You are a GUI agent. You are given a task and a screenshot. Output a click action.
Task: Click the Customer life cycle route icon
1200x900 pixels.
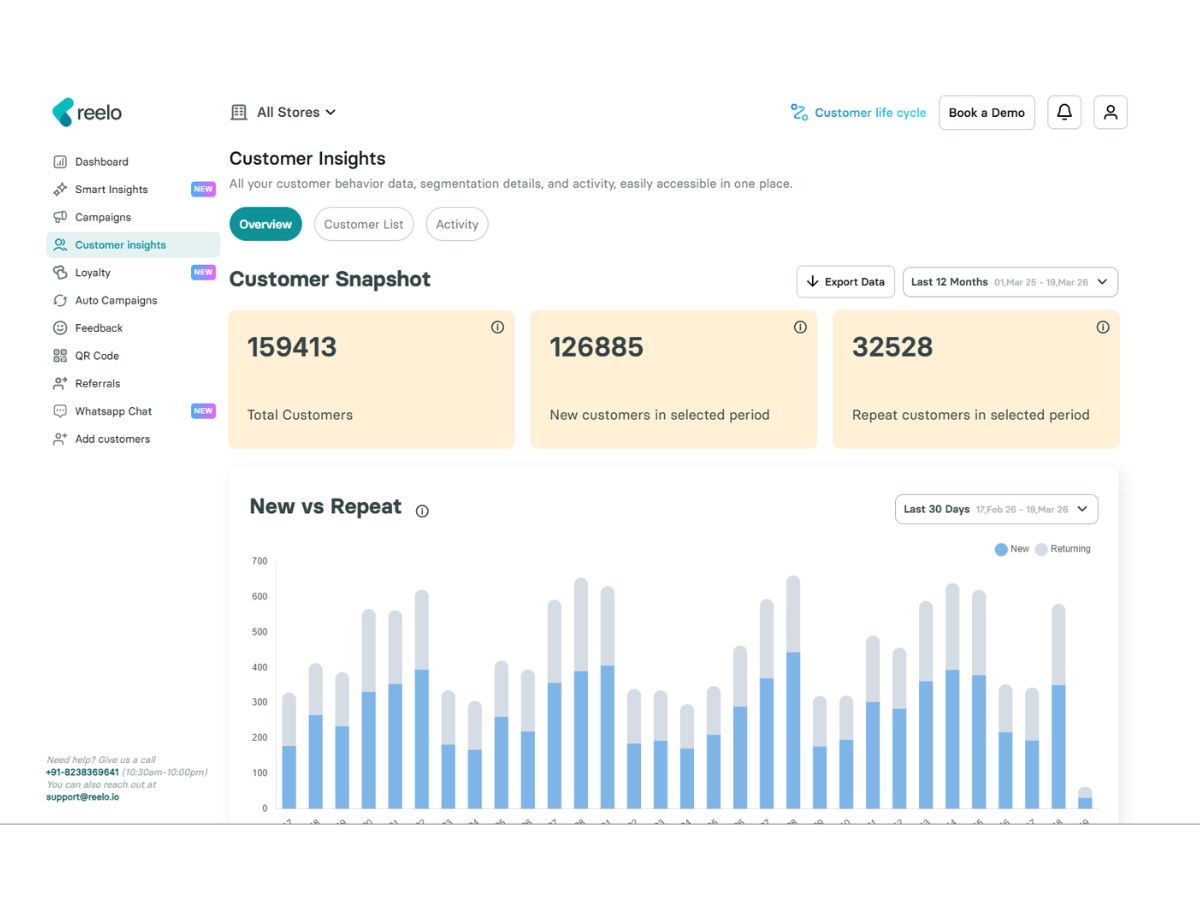[x=799, y=113]
